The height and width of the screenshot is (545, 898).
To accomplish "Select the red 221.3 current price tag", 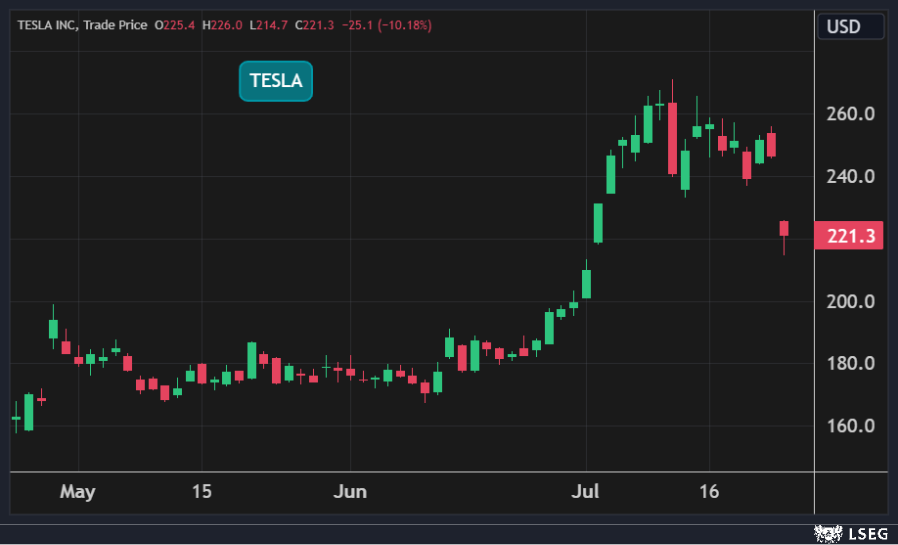I will click(x=849, y=236).
